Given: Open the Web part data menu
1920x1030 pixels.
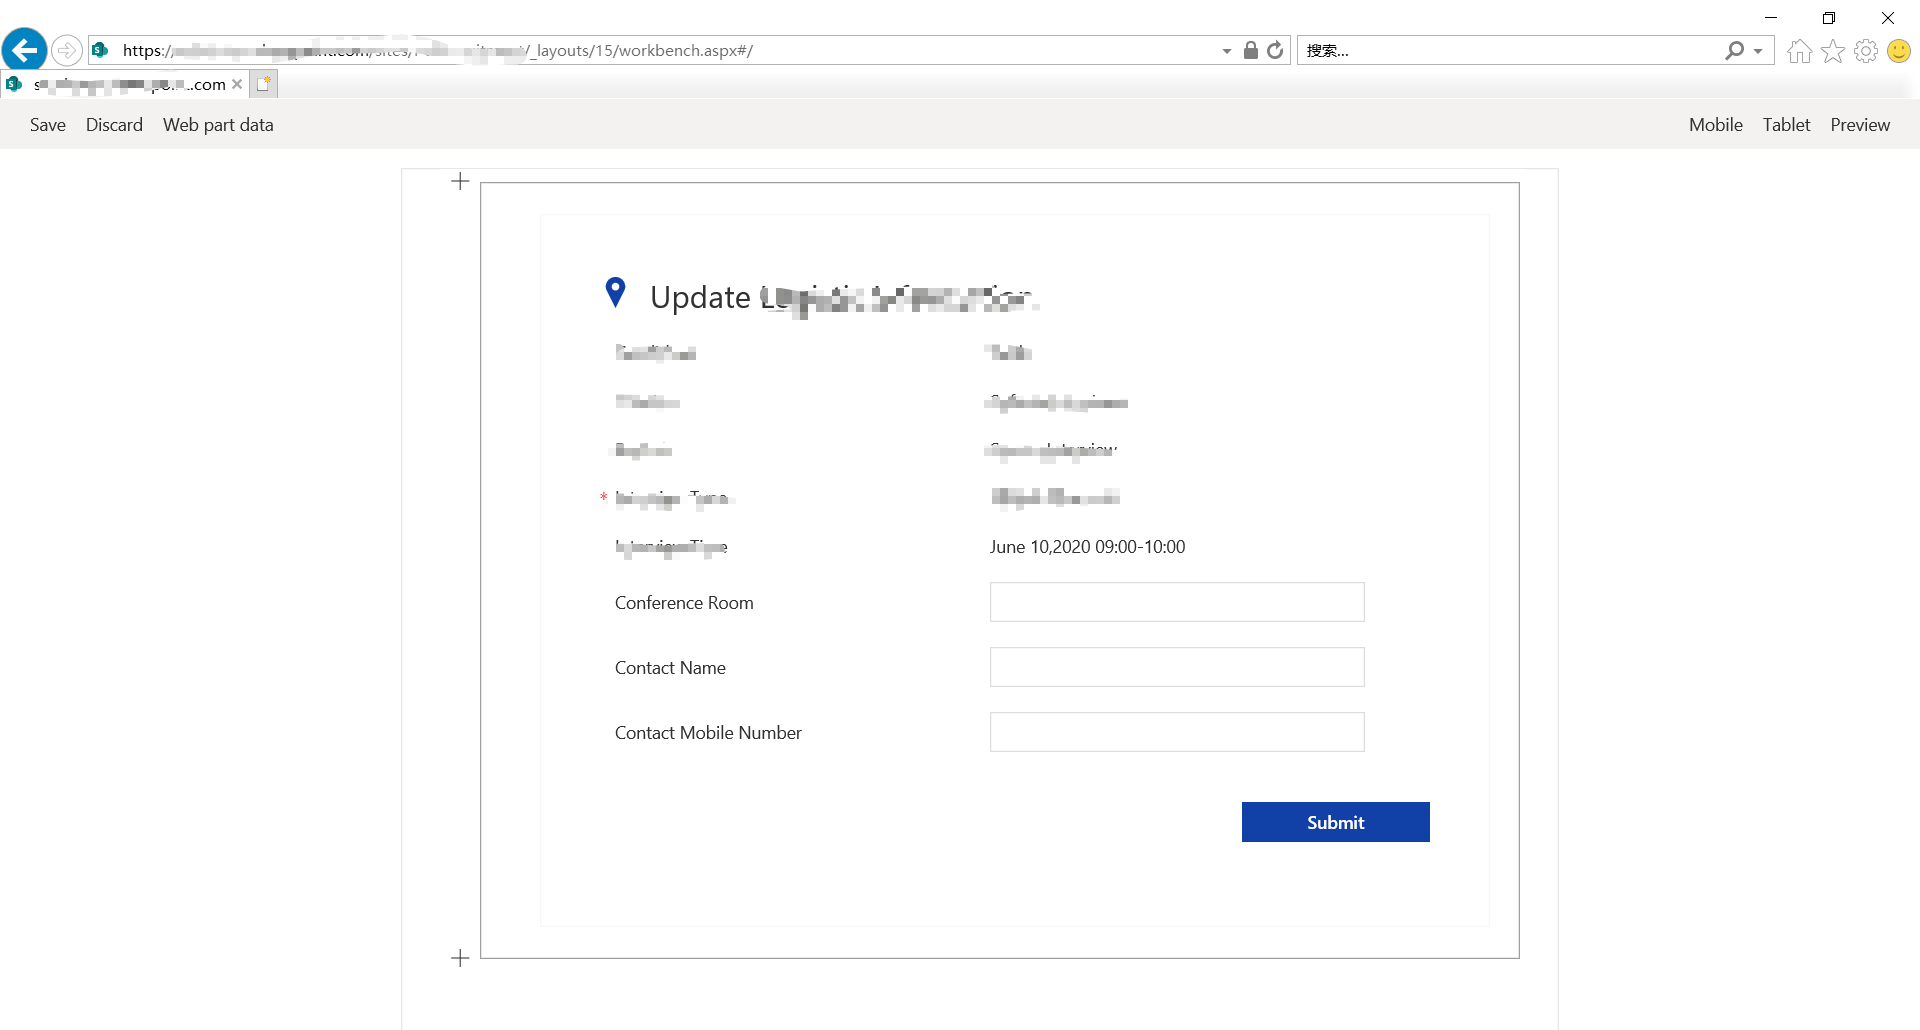Looking at the screenshot, I should pos(218,124).
